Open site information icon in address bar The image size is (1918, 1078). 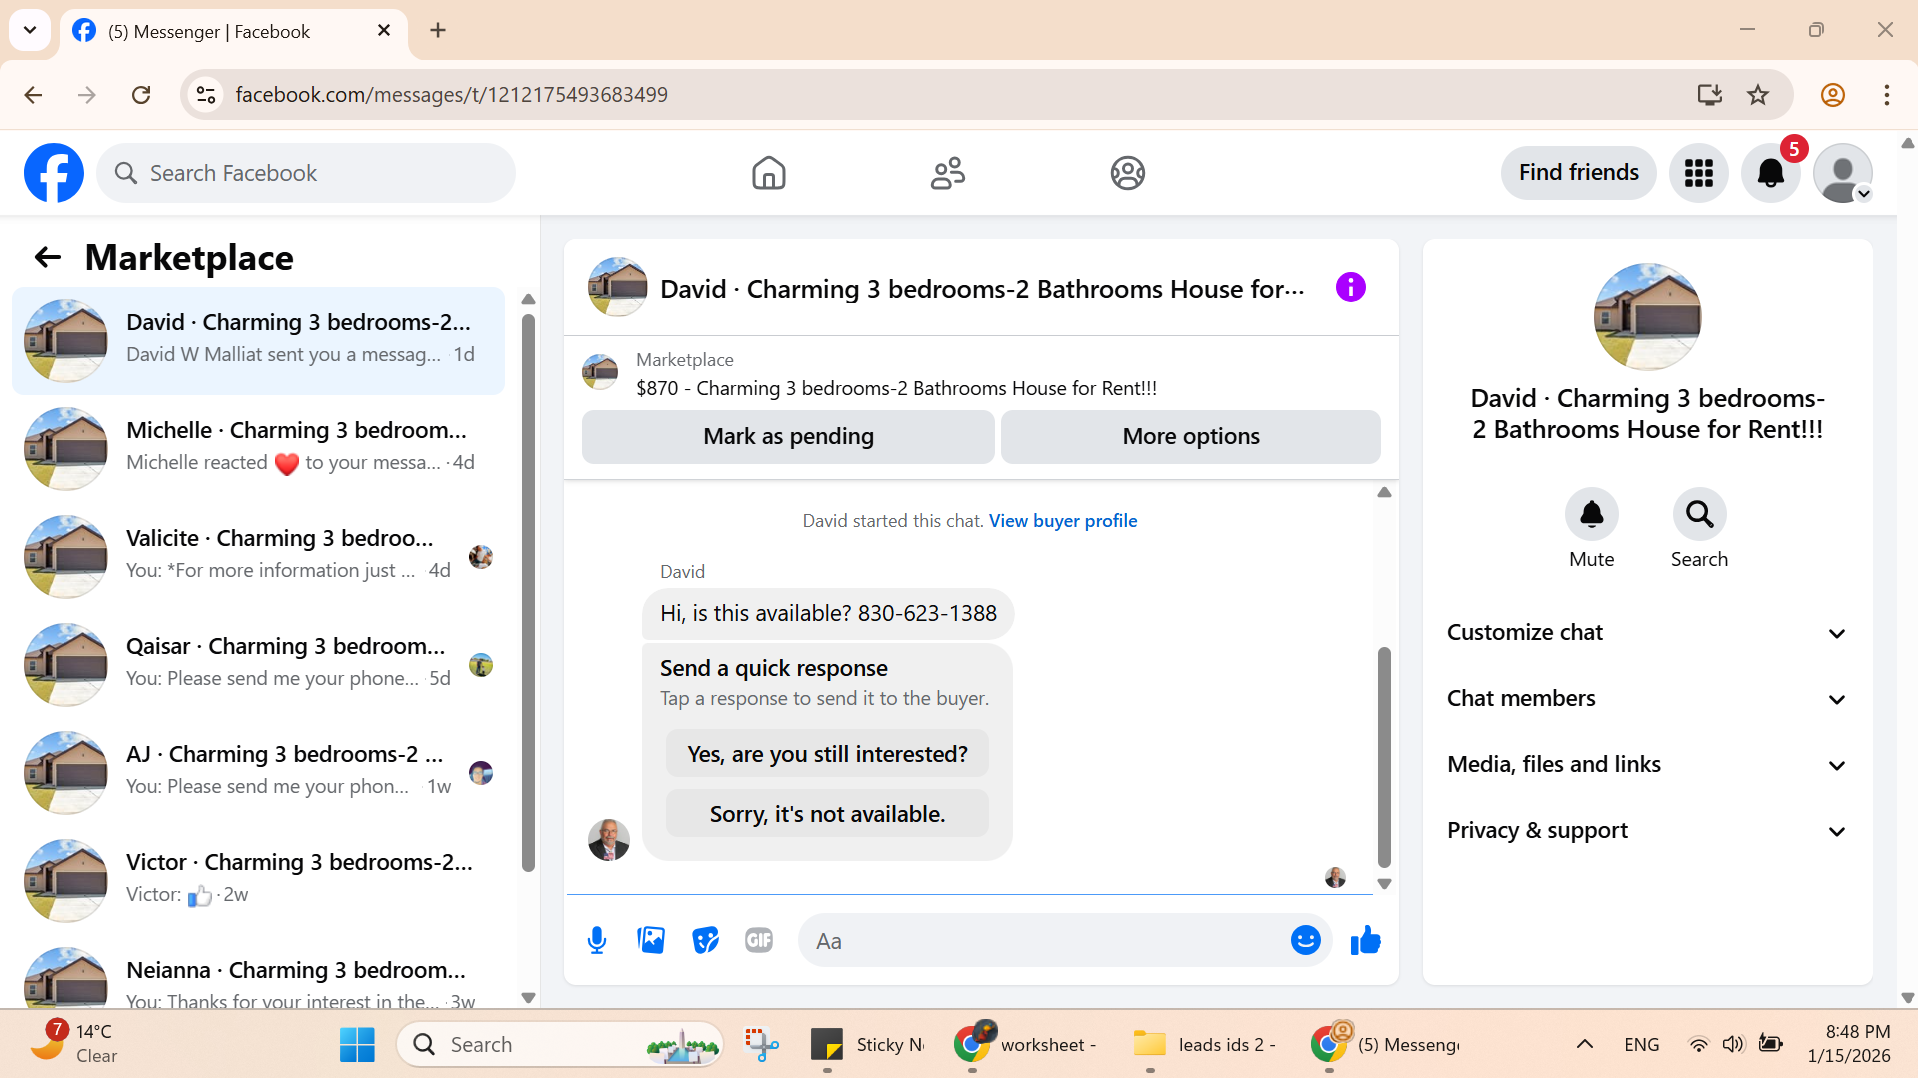click(206, 95)
